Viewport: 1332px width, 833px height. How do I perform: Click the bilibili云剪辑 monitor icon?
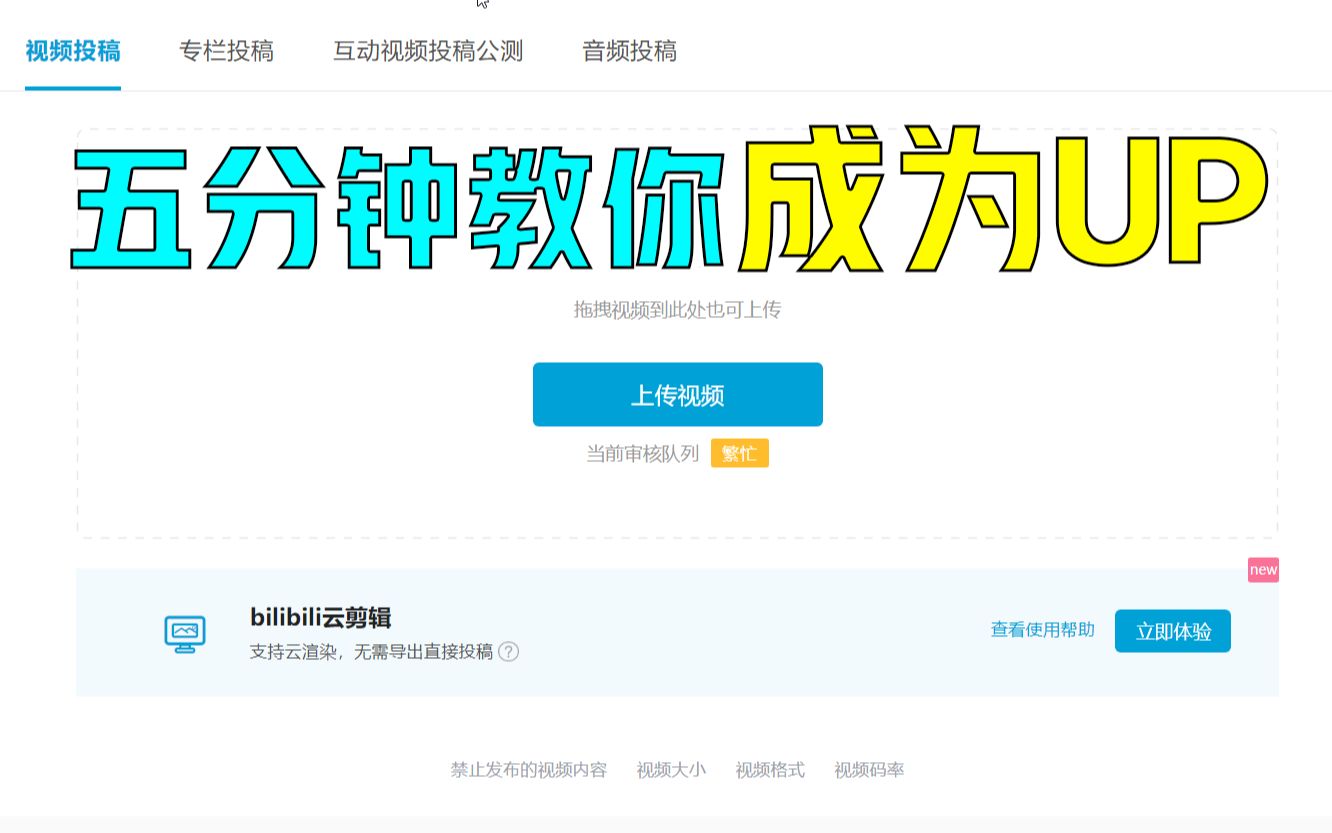click(185, 634)
